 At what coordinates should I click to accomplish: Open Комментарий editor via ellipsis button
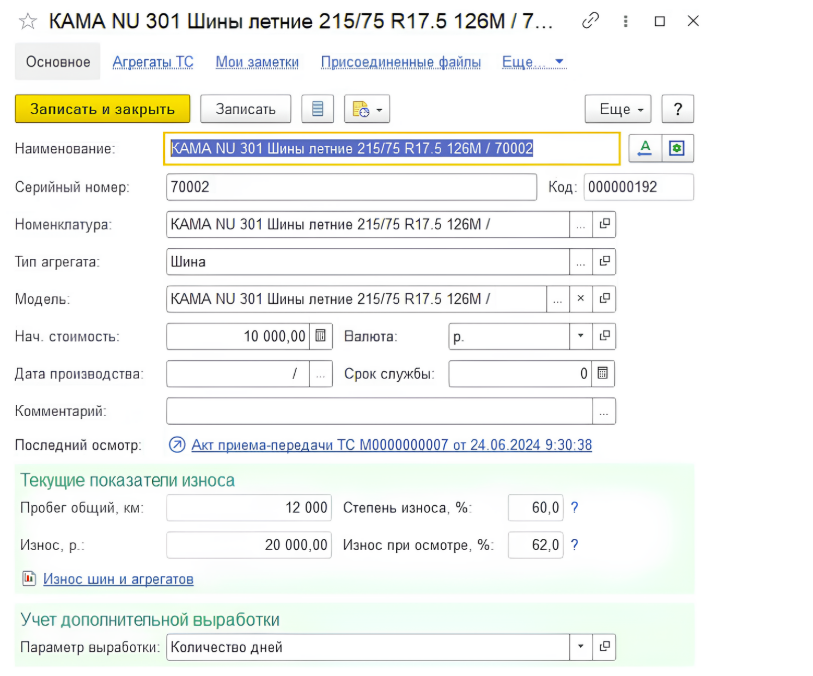coord(604,411)
